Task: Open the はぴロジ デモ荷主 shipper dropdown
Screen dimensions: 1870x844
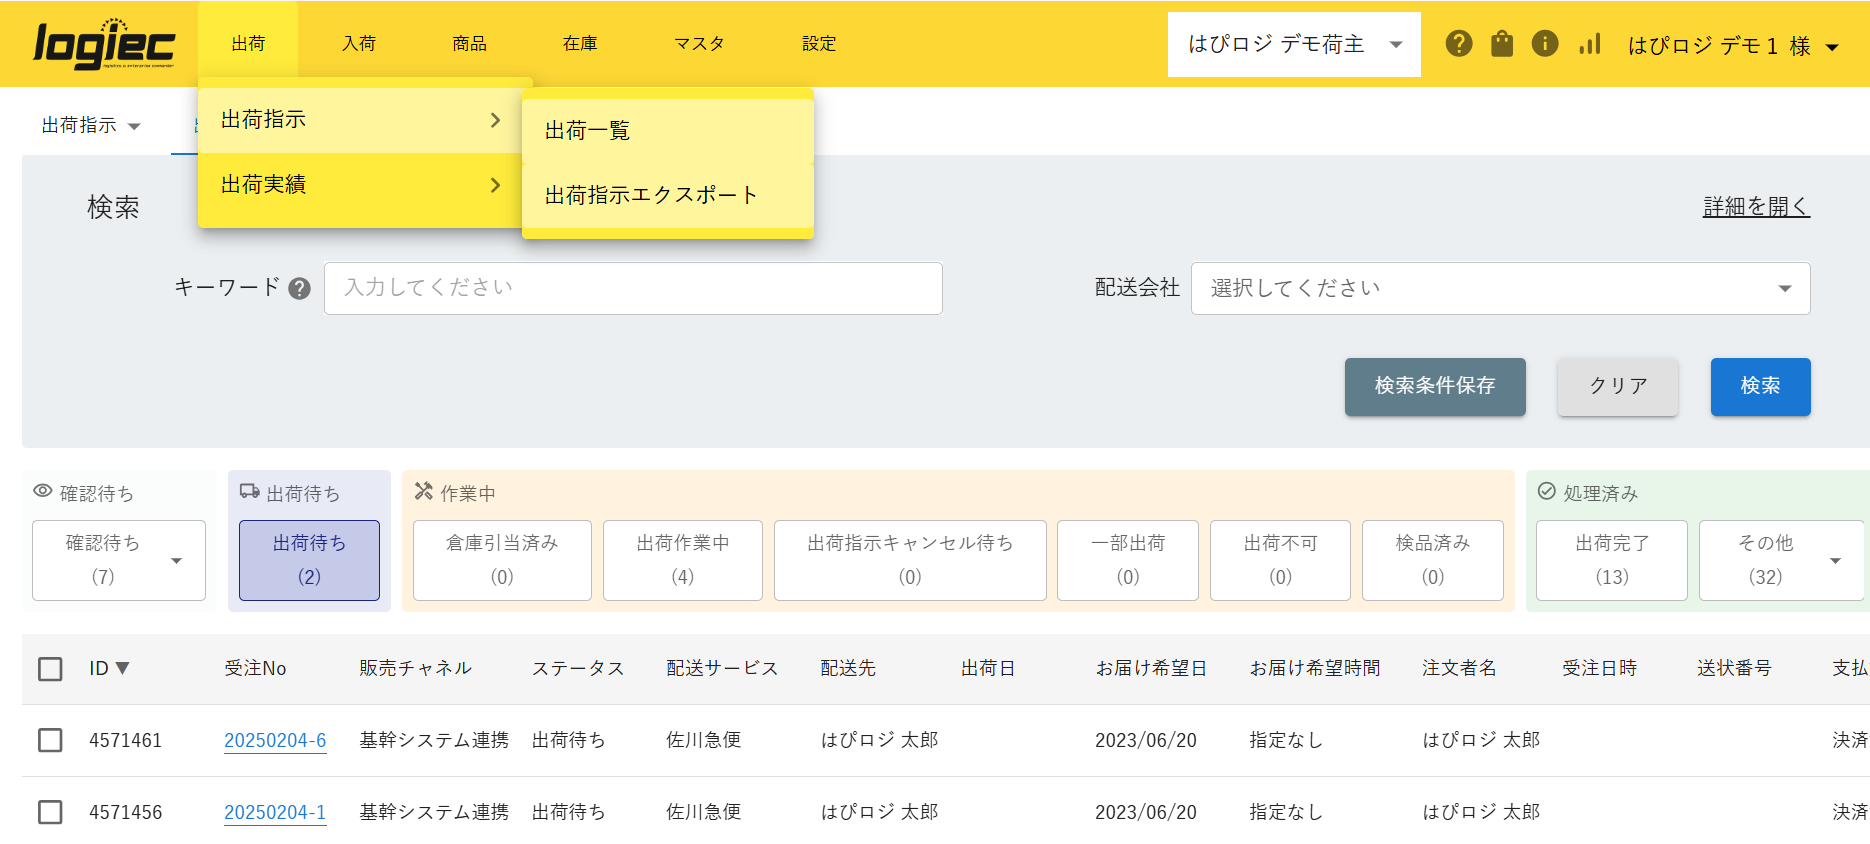Action: click(1294, 44)
